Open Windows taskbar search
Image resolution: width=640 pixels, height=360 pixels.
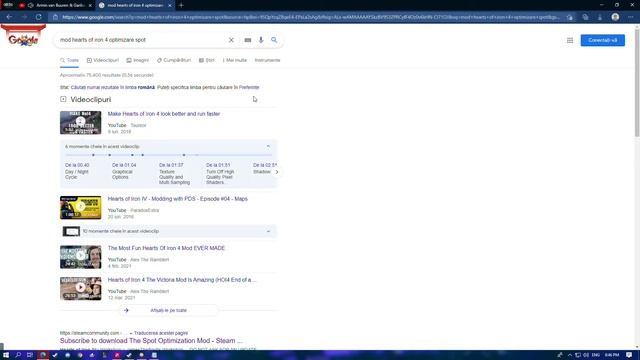18,355
